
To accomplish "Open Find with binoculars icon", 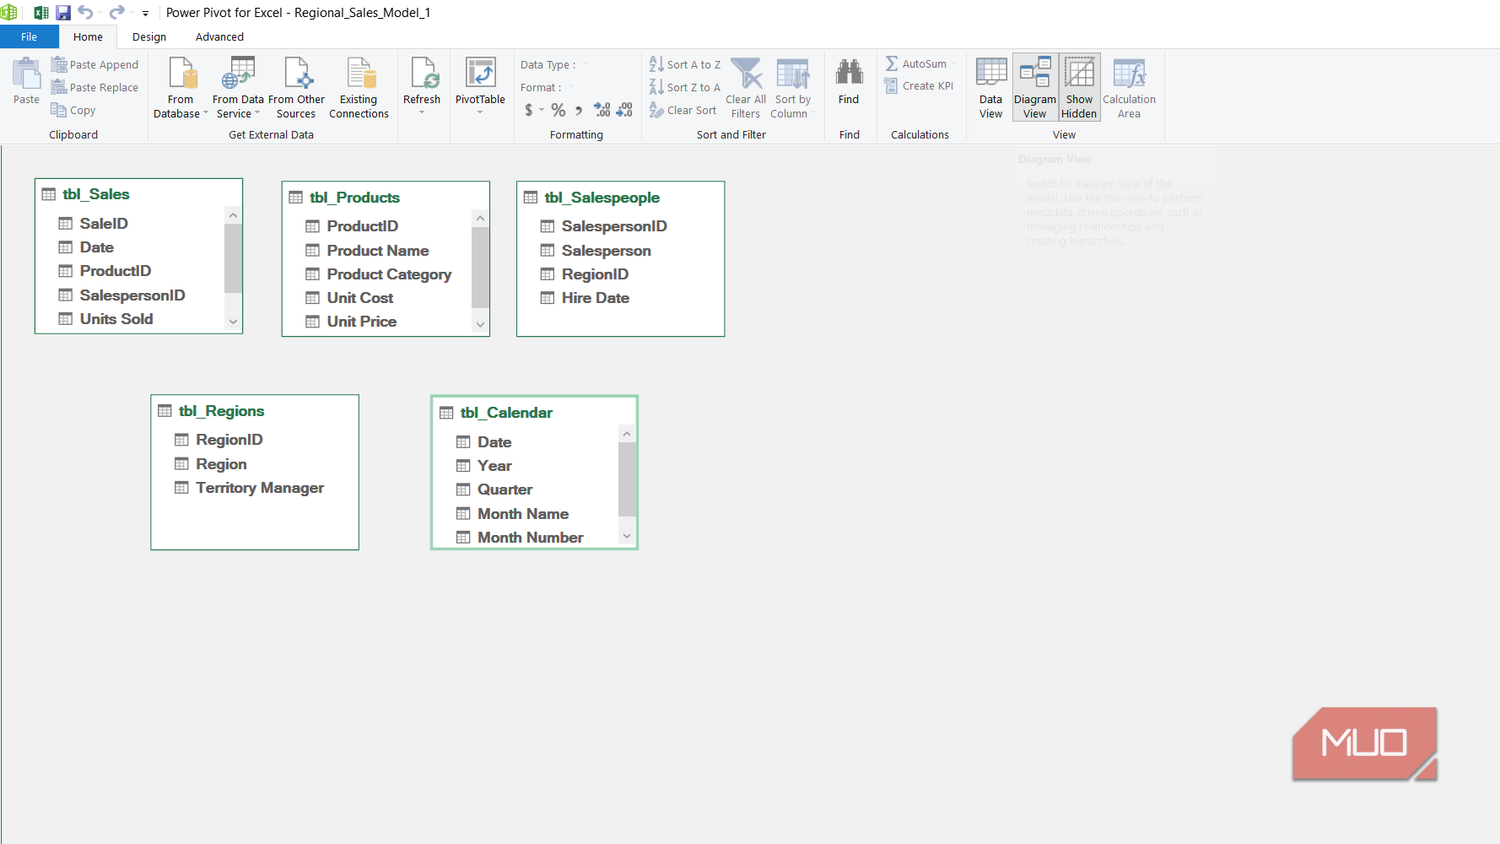I will tap(849, 82).
